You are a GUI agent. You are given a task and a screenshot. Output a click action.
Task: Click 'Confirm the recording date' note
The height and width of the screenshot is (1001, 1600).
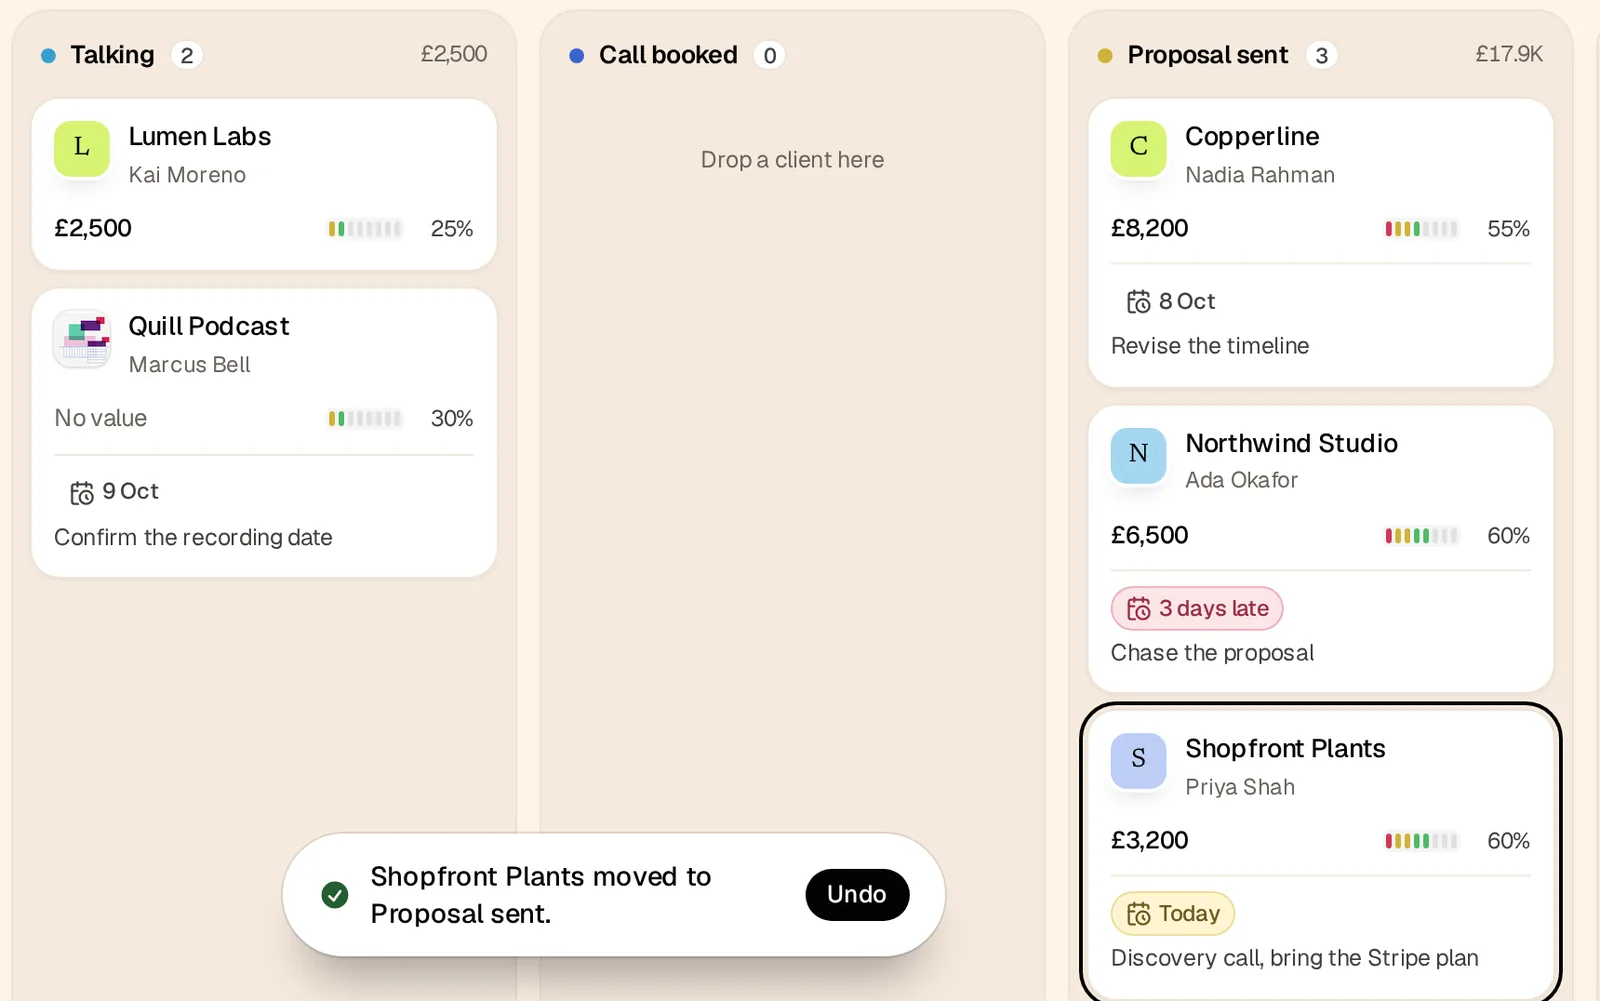(x=193, y=537)
